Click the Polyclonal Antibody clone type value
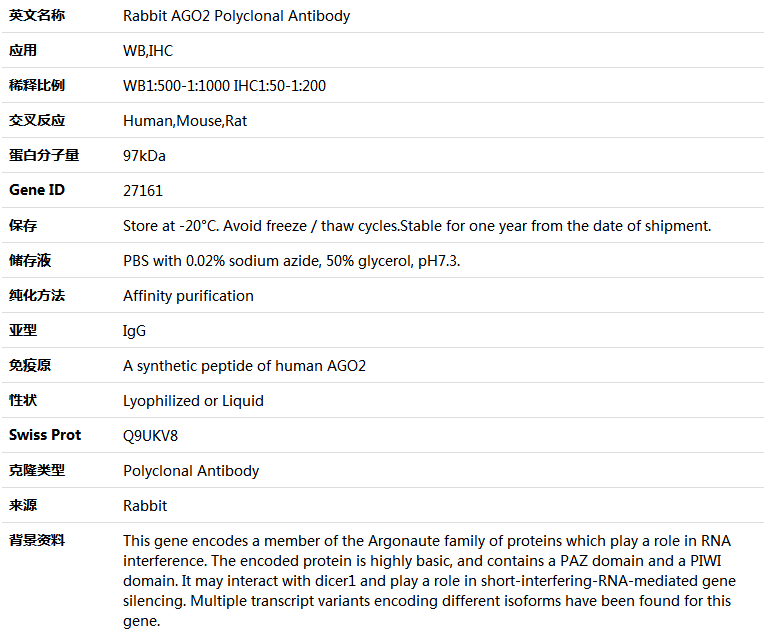Viewport: 768px width, 636px height. point(191,471)
